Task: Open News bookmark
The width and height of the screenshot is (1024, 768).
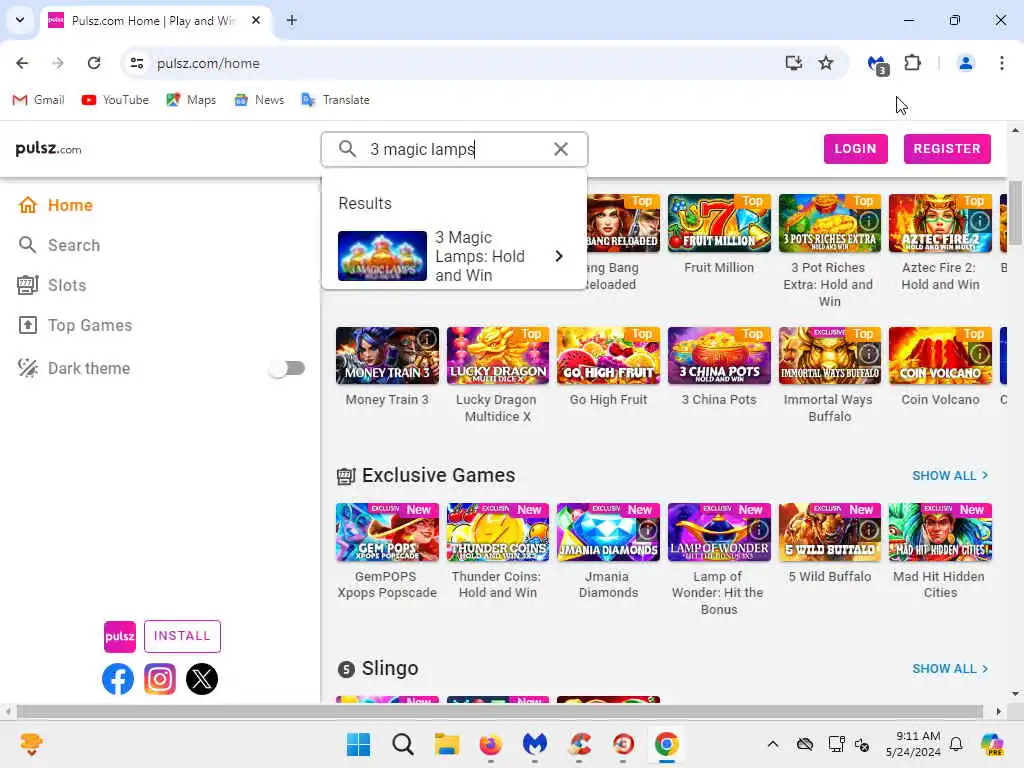Action: point(259,100)
